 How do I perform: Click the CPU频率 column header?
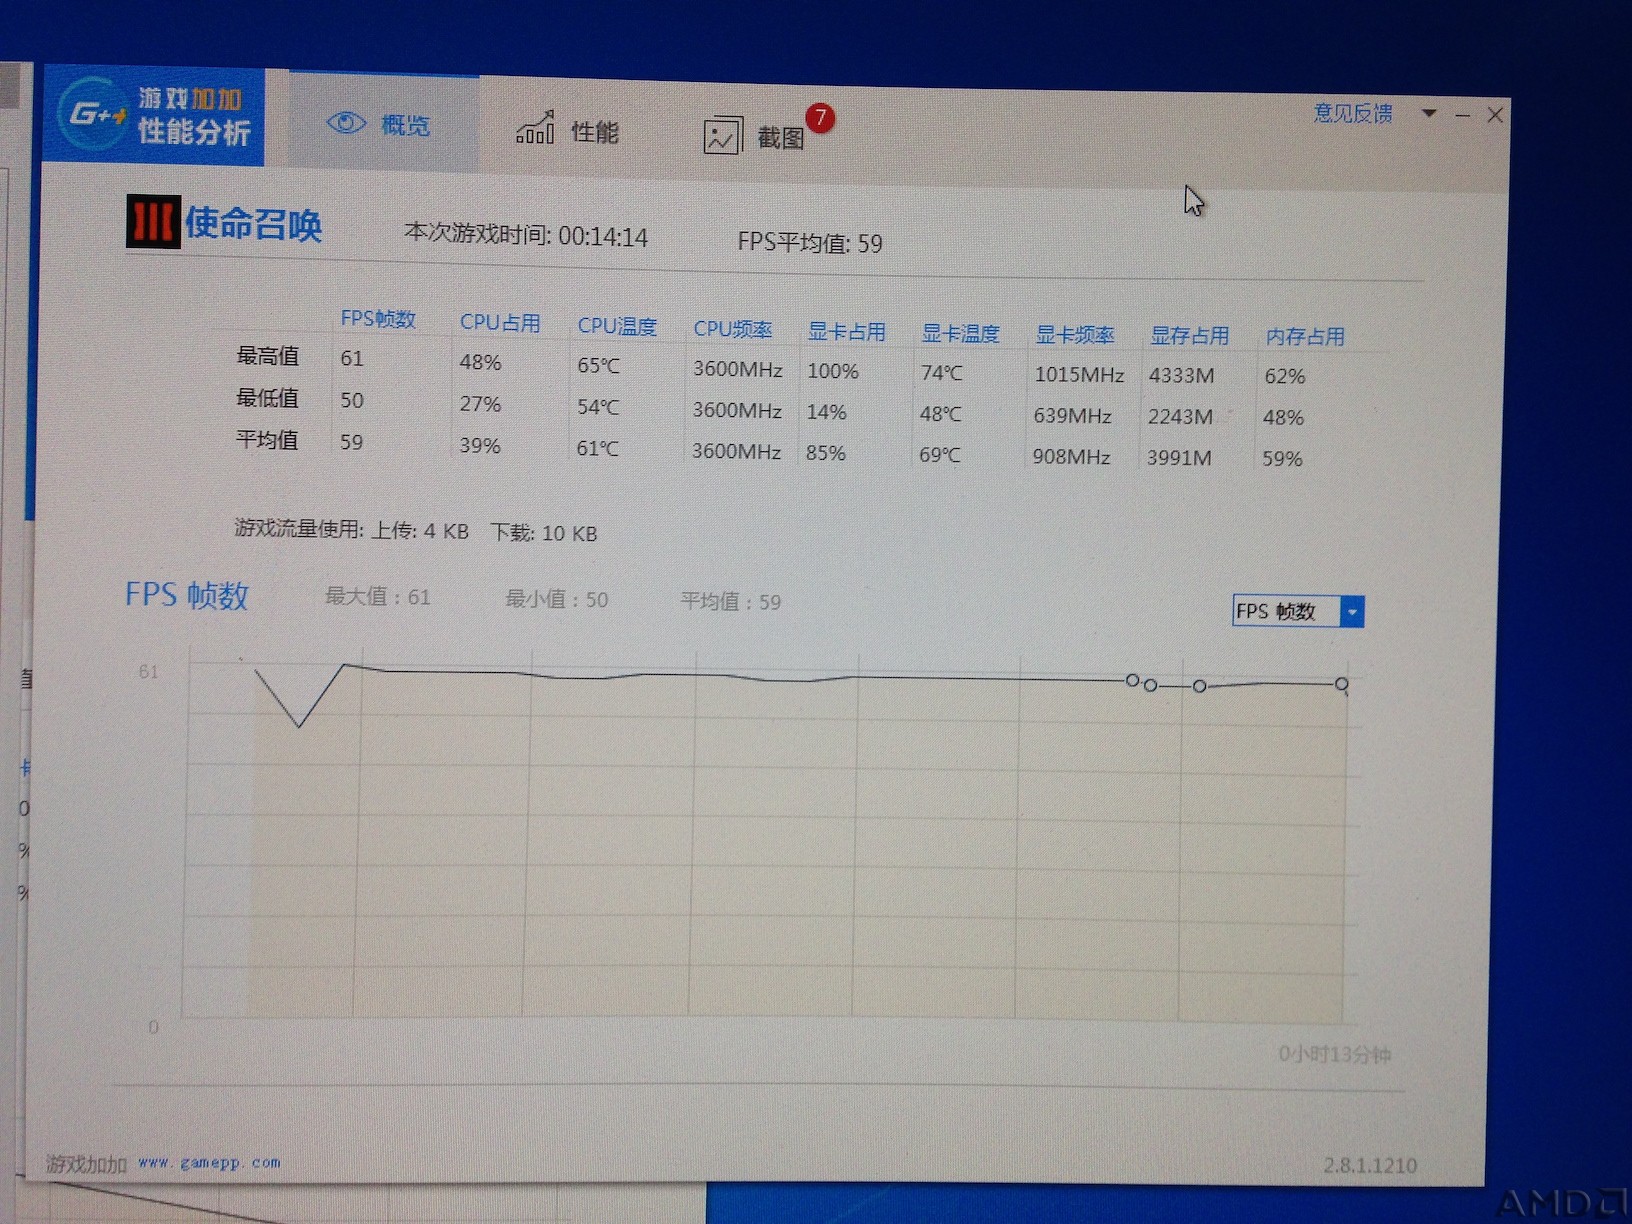(x=732, y=329)
